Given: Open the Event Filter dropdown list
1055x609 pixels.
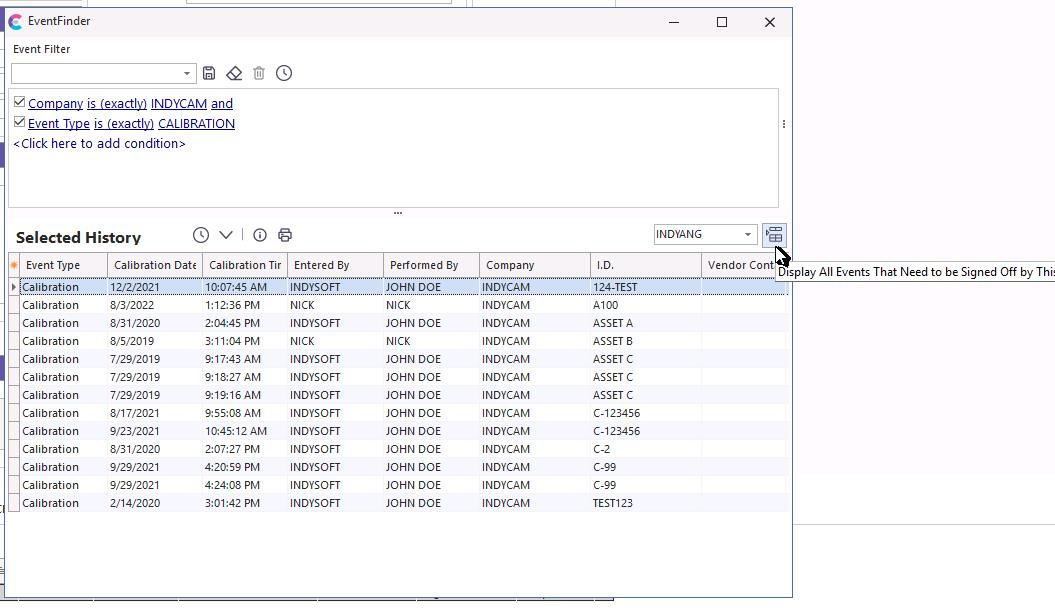Looking at the screenshot, I should coord(186,73).
